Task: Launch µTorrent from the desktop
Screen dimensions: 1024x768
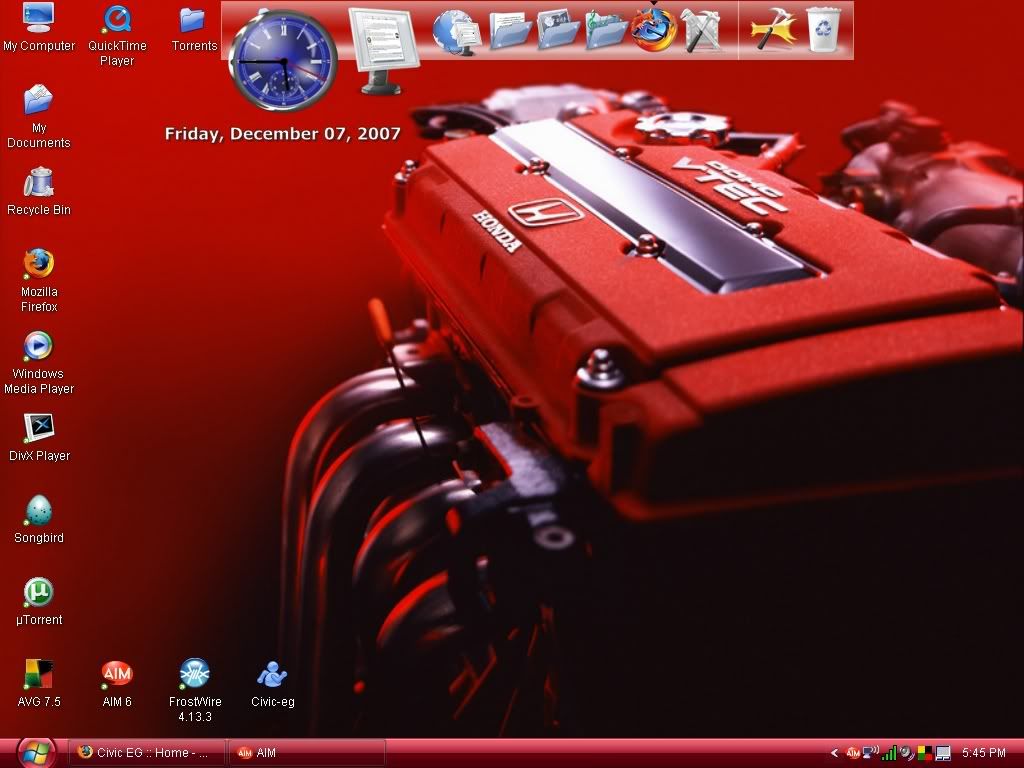Action: (39, 601)
